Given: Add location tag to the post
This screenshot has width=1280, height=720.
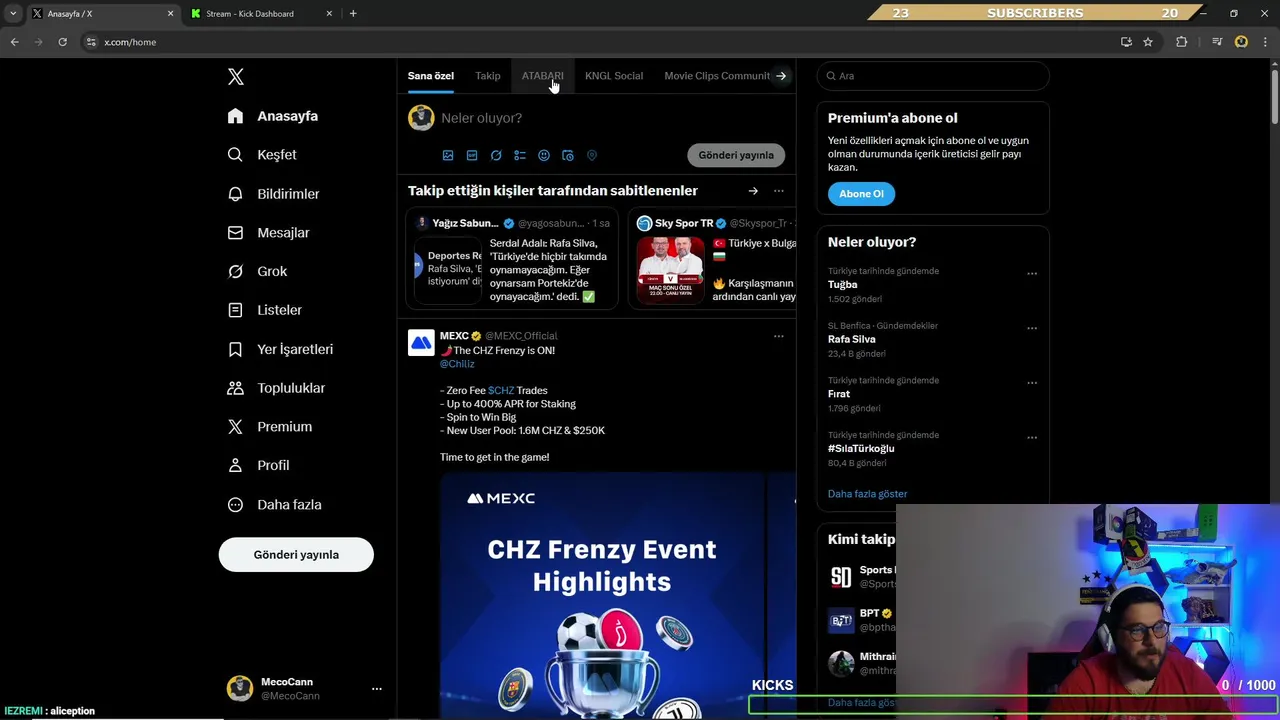Looking at the screenshot, I should [x=592, y=156].
